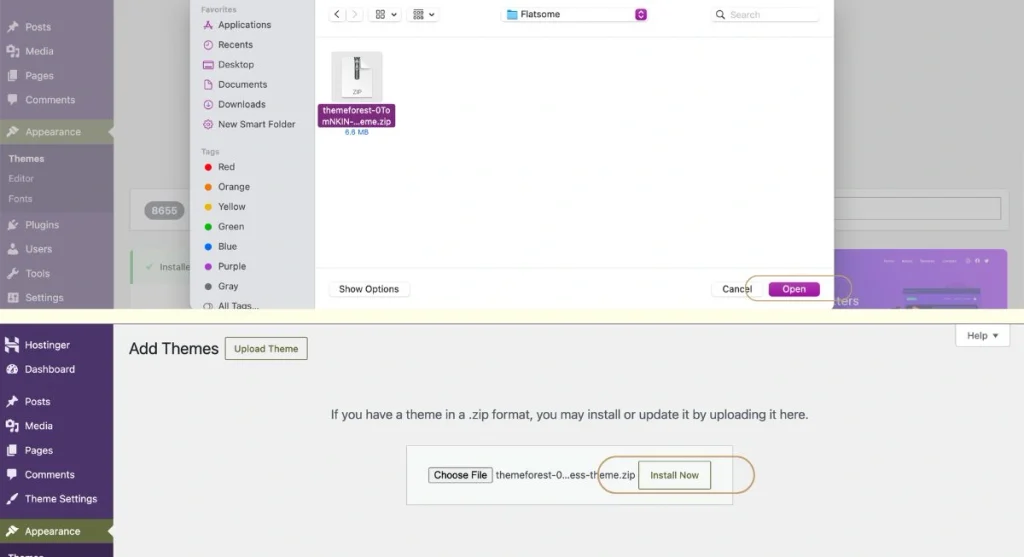Expand the Help dropdown tab

tap(982, 336)
